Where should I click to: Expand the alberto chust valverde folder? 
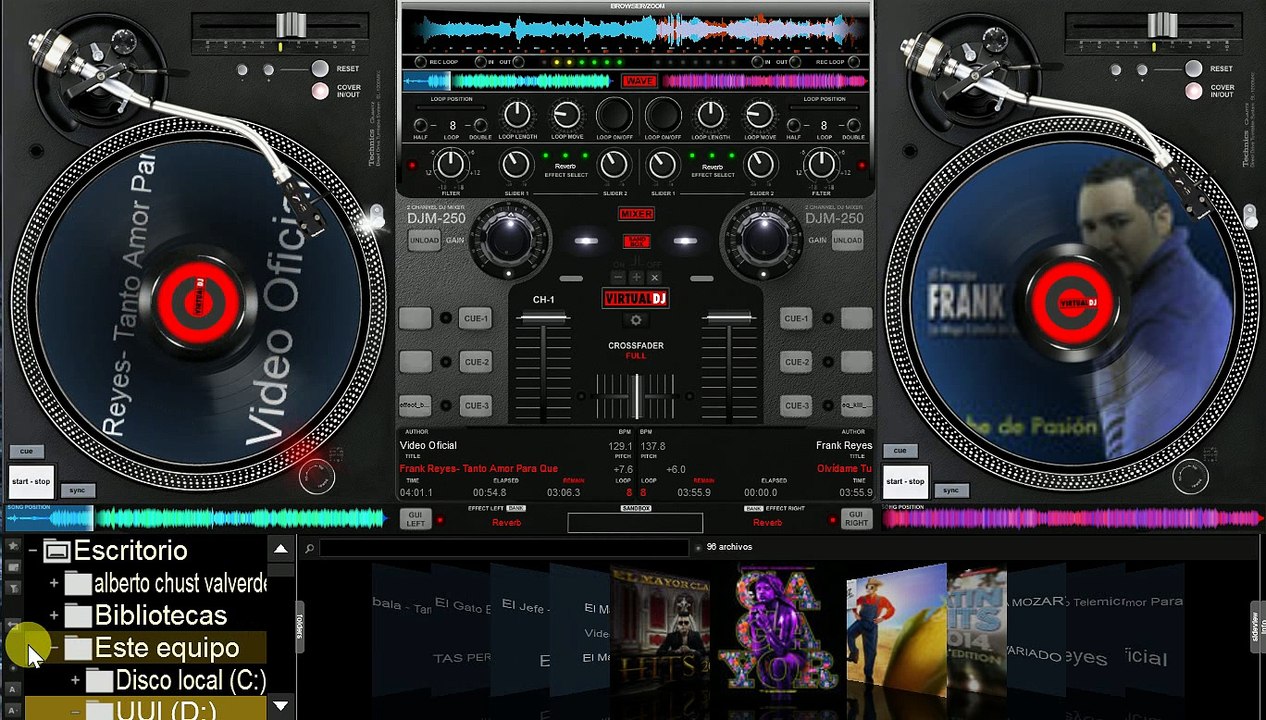[54, 583]
